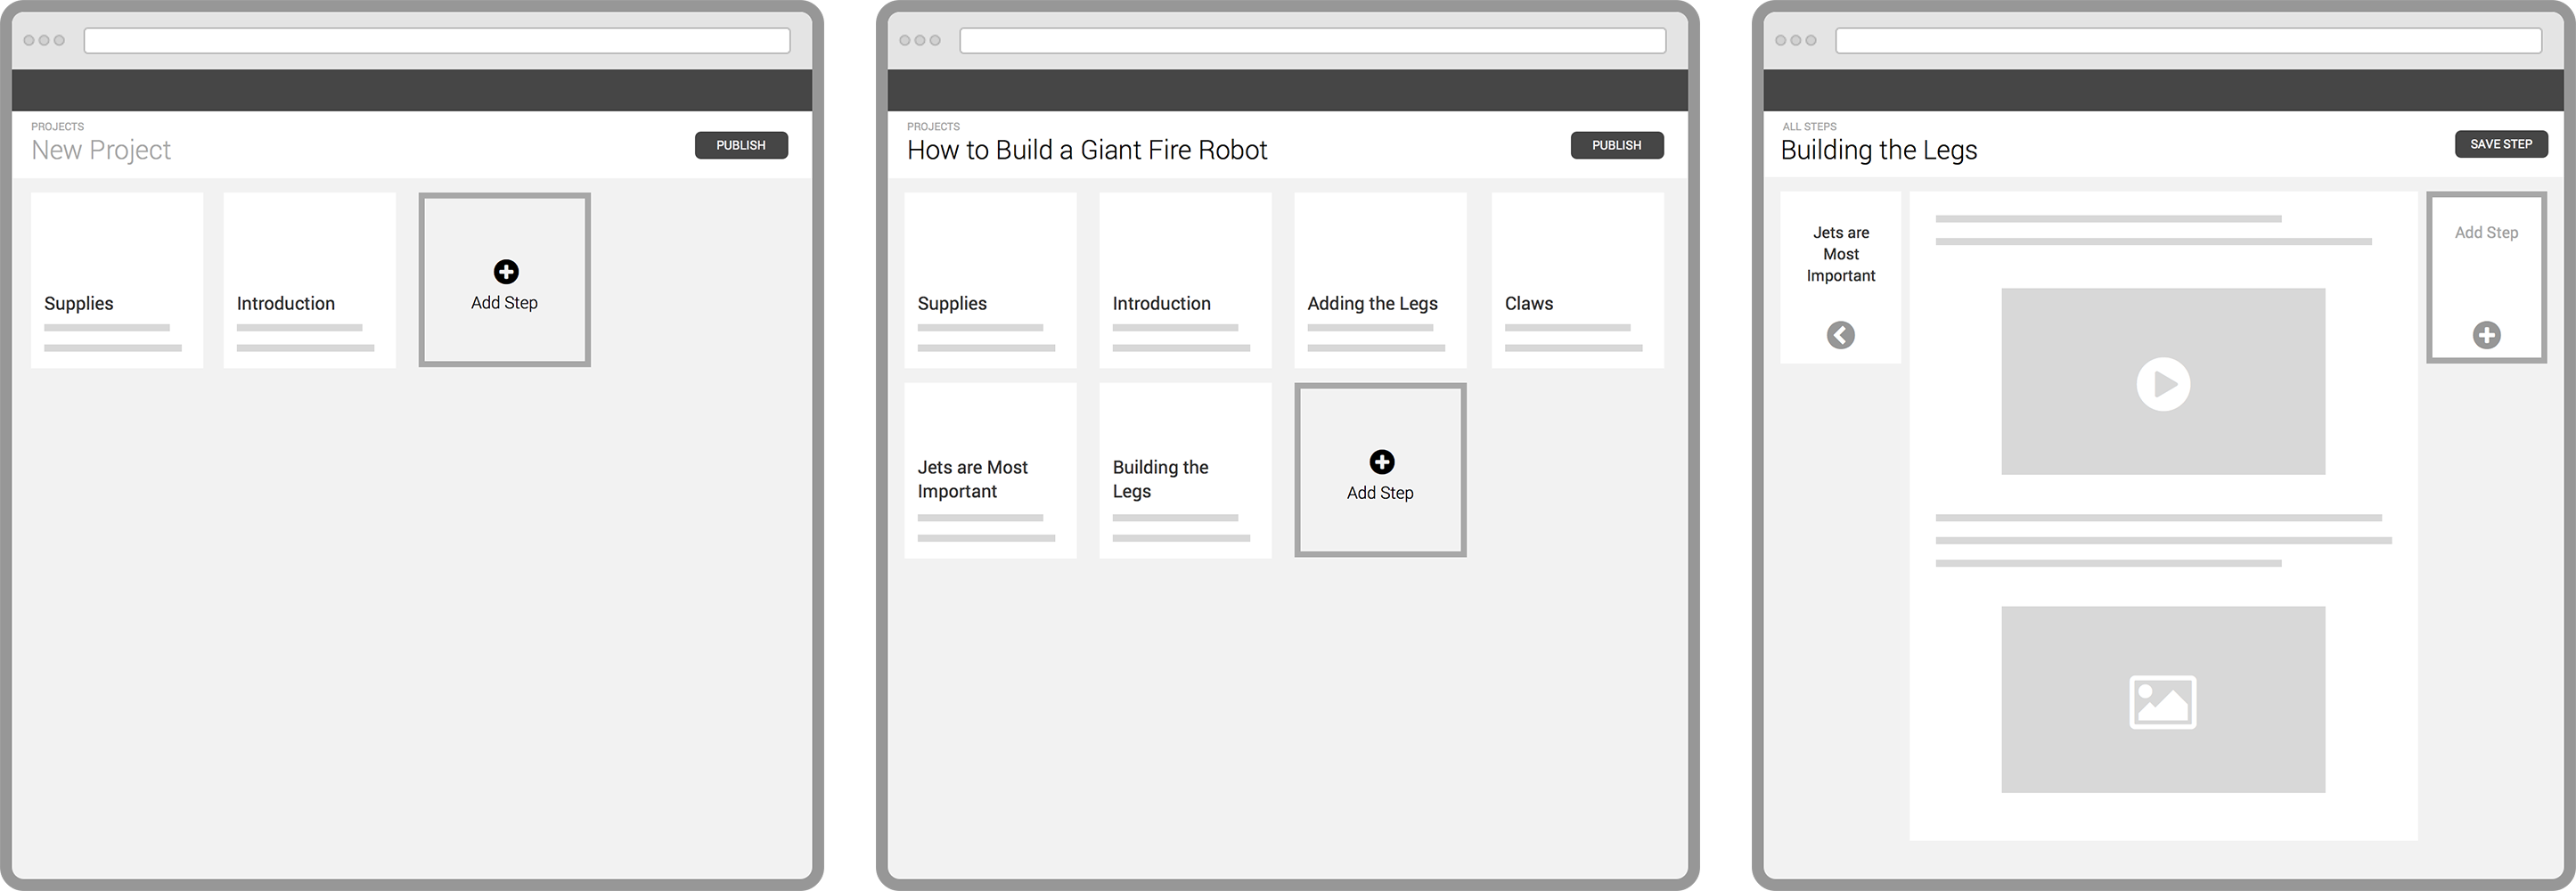The image size is (2576, 891).
Task: Click the plus icon in New Project window
Action: (x=506, y=272)
